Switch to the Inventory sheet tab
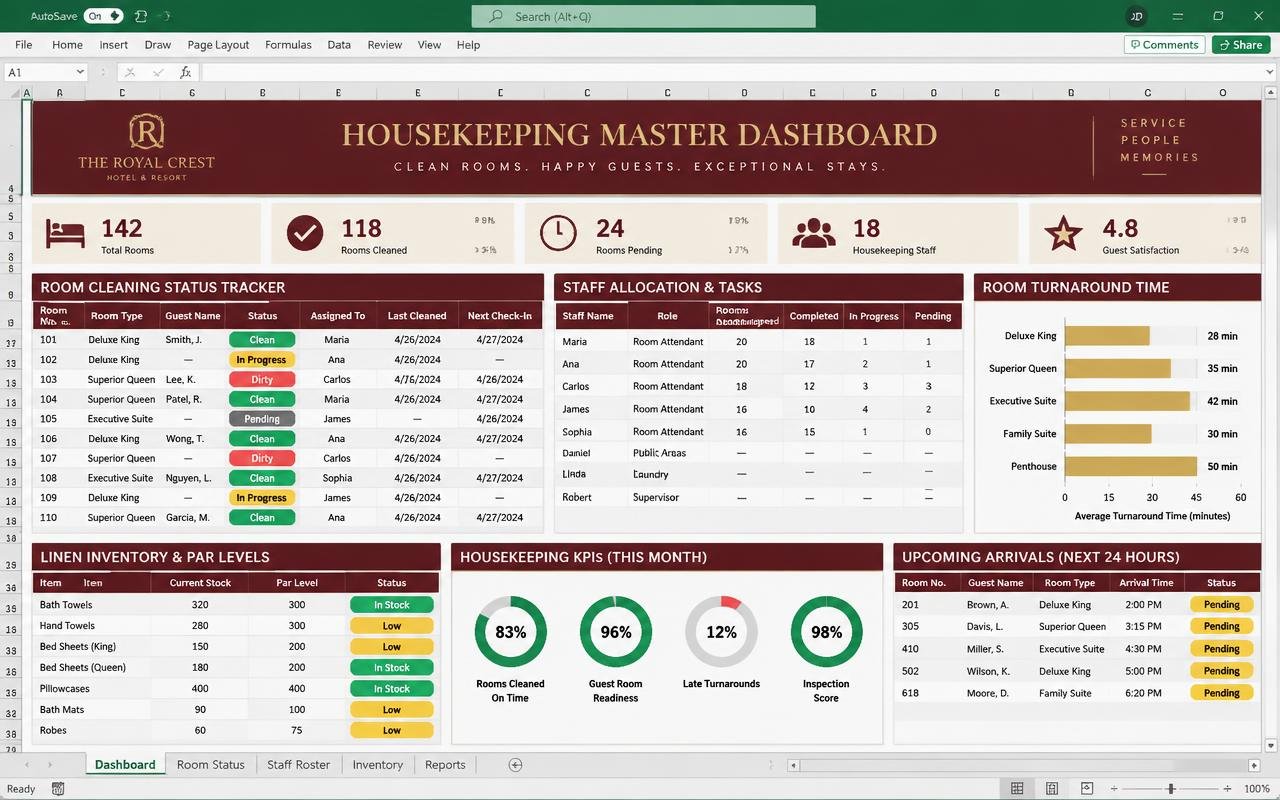This screenshot has height=800, width=1280. pos(377,764)
